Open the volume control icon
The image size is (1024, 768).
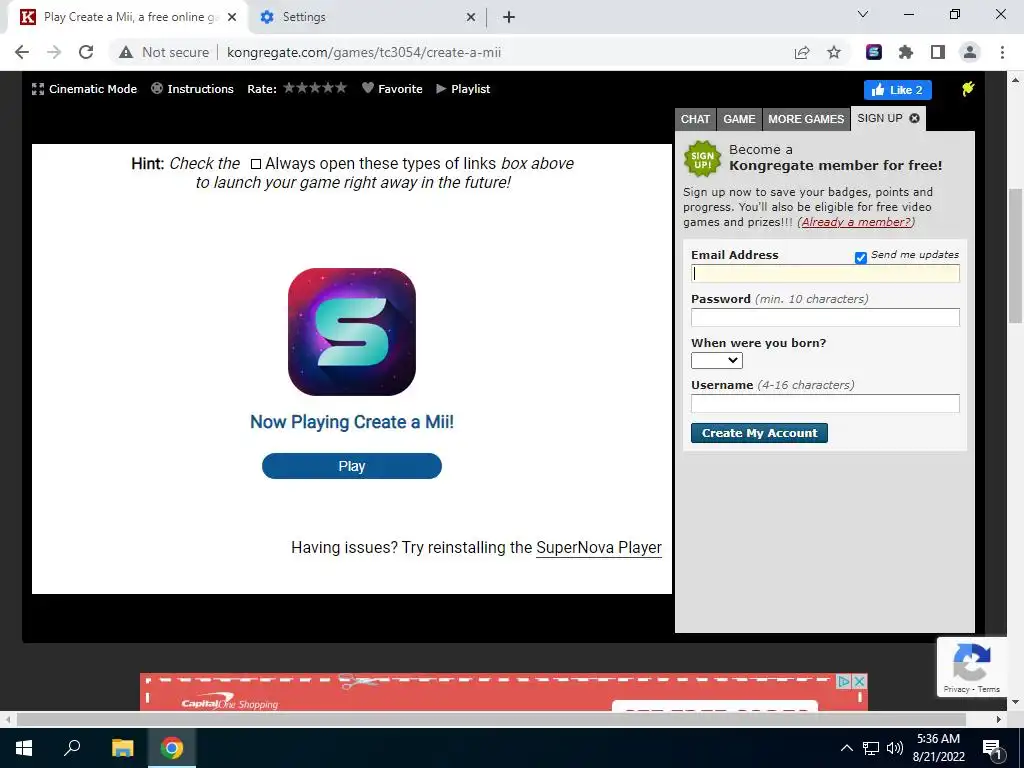pos(895,748)
